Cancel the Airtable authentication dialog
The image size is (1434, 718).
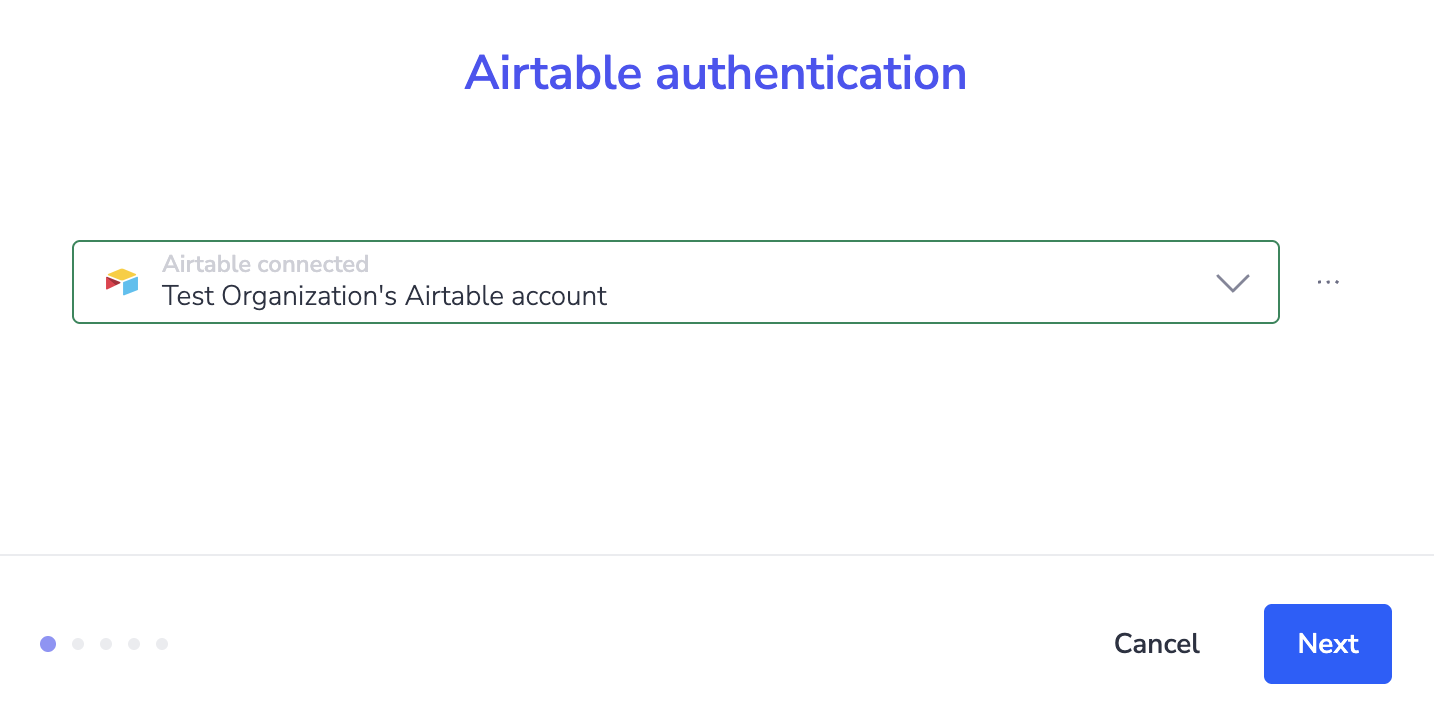[x=1157, y=644]
